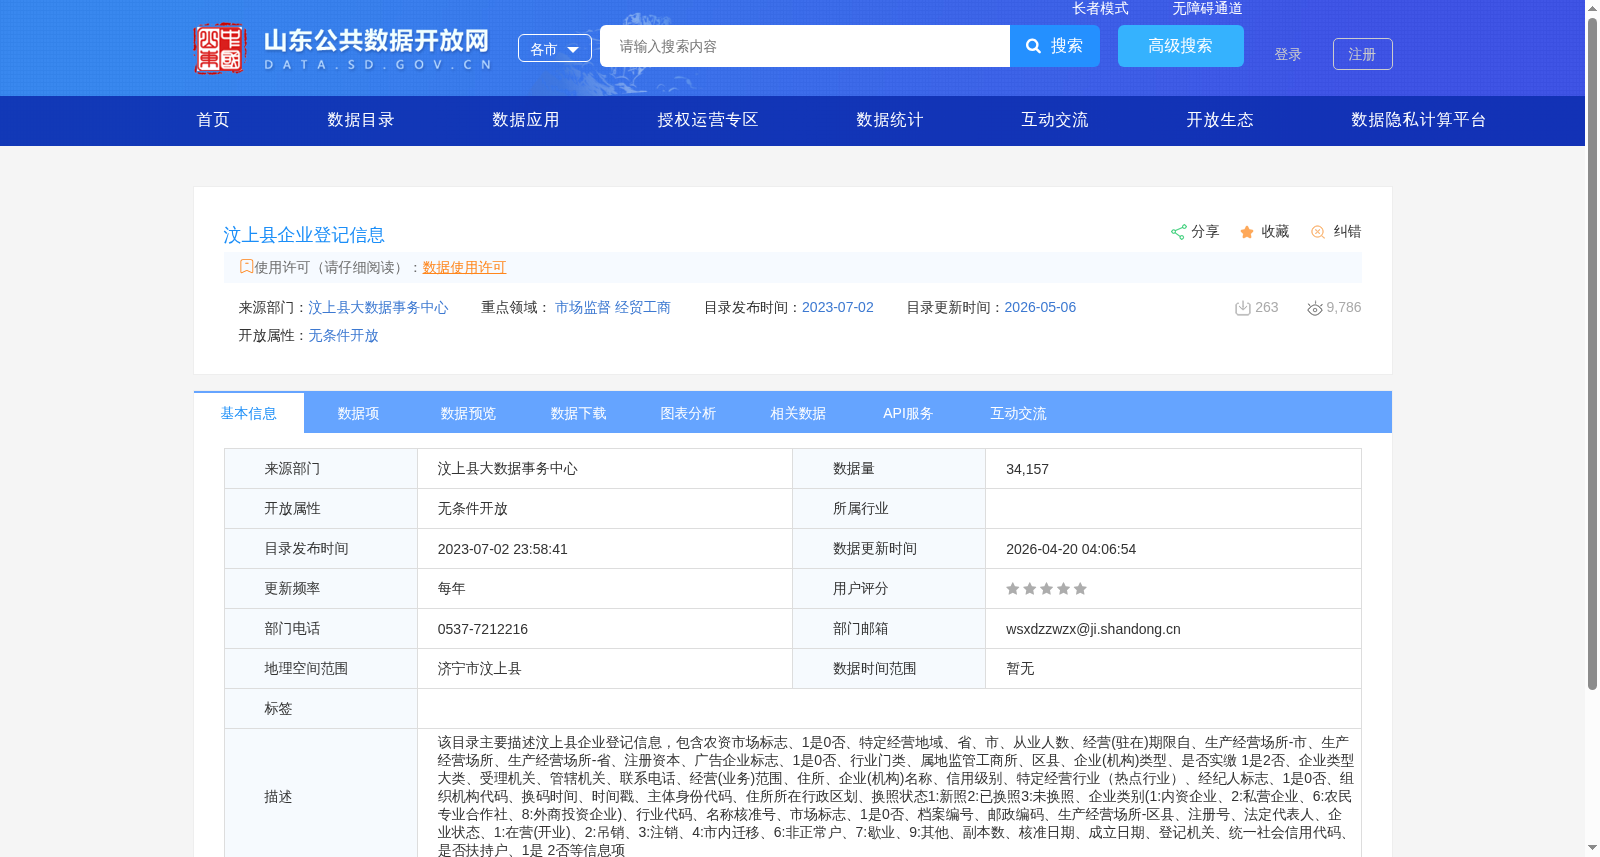The height and width of the screenshot is (857, 1600).
Task: Open 无障碍通道 accessibility channel
Action: click(1207, 8)
